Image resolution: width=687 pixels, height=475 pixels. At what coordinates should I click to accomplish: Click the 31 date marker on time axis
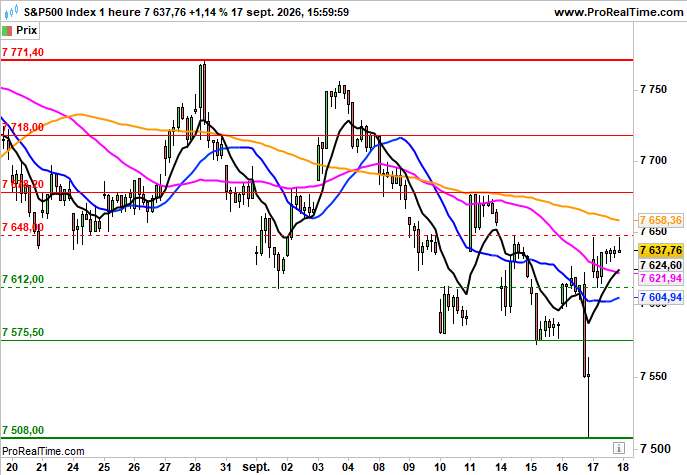[x=226, y=467]
